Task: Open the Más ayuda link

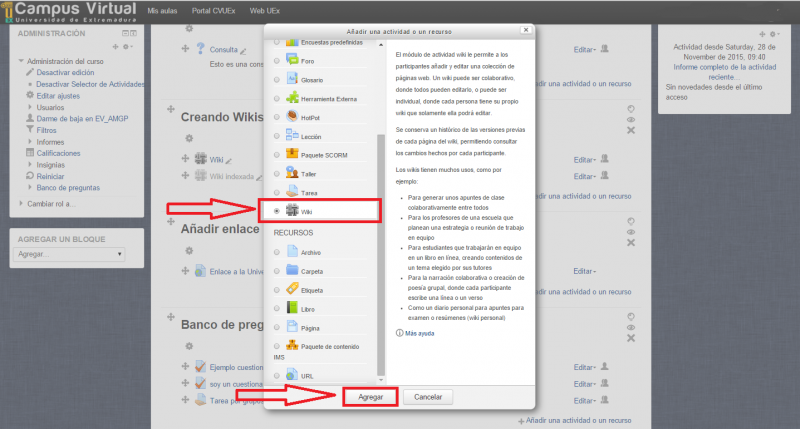Action: click(419, 333)
